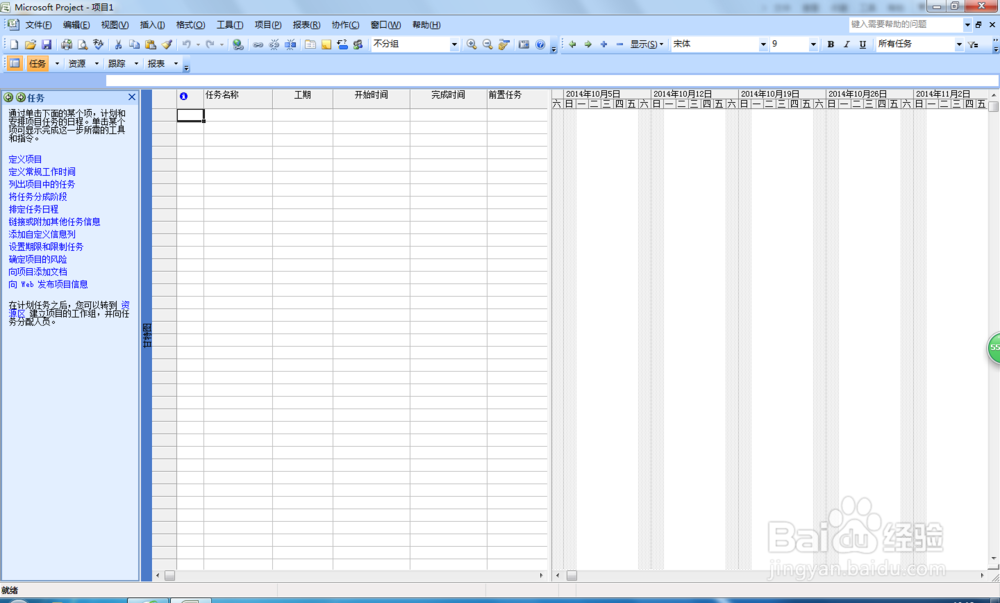Click the Hide Subtasks minus icon
The height and width of the screenshot is (603, 1000).
(619, 45)
